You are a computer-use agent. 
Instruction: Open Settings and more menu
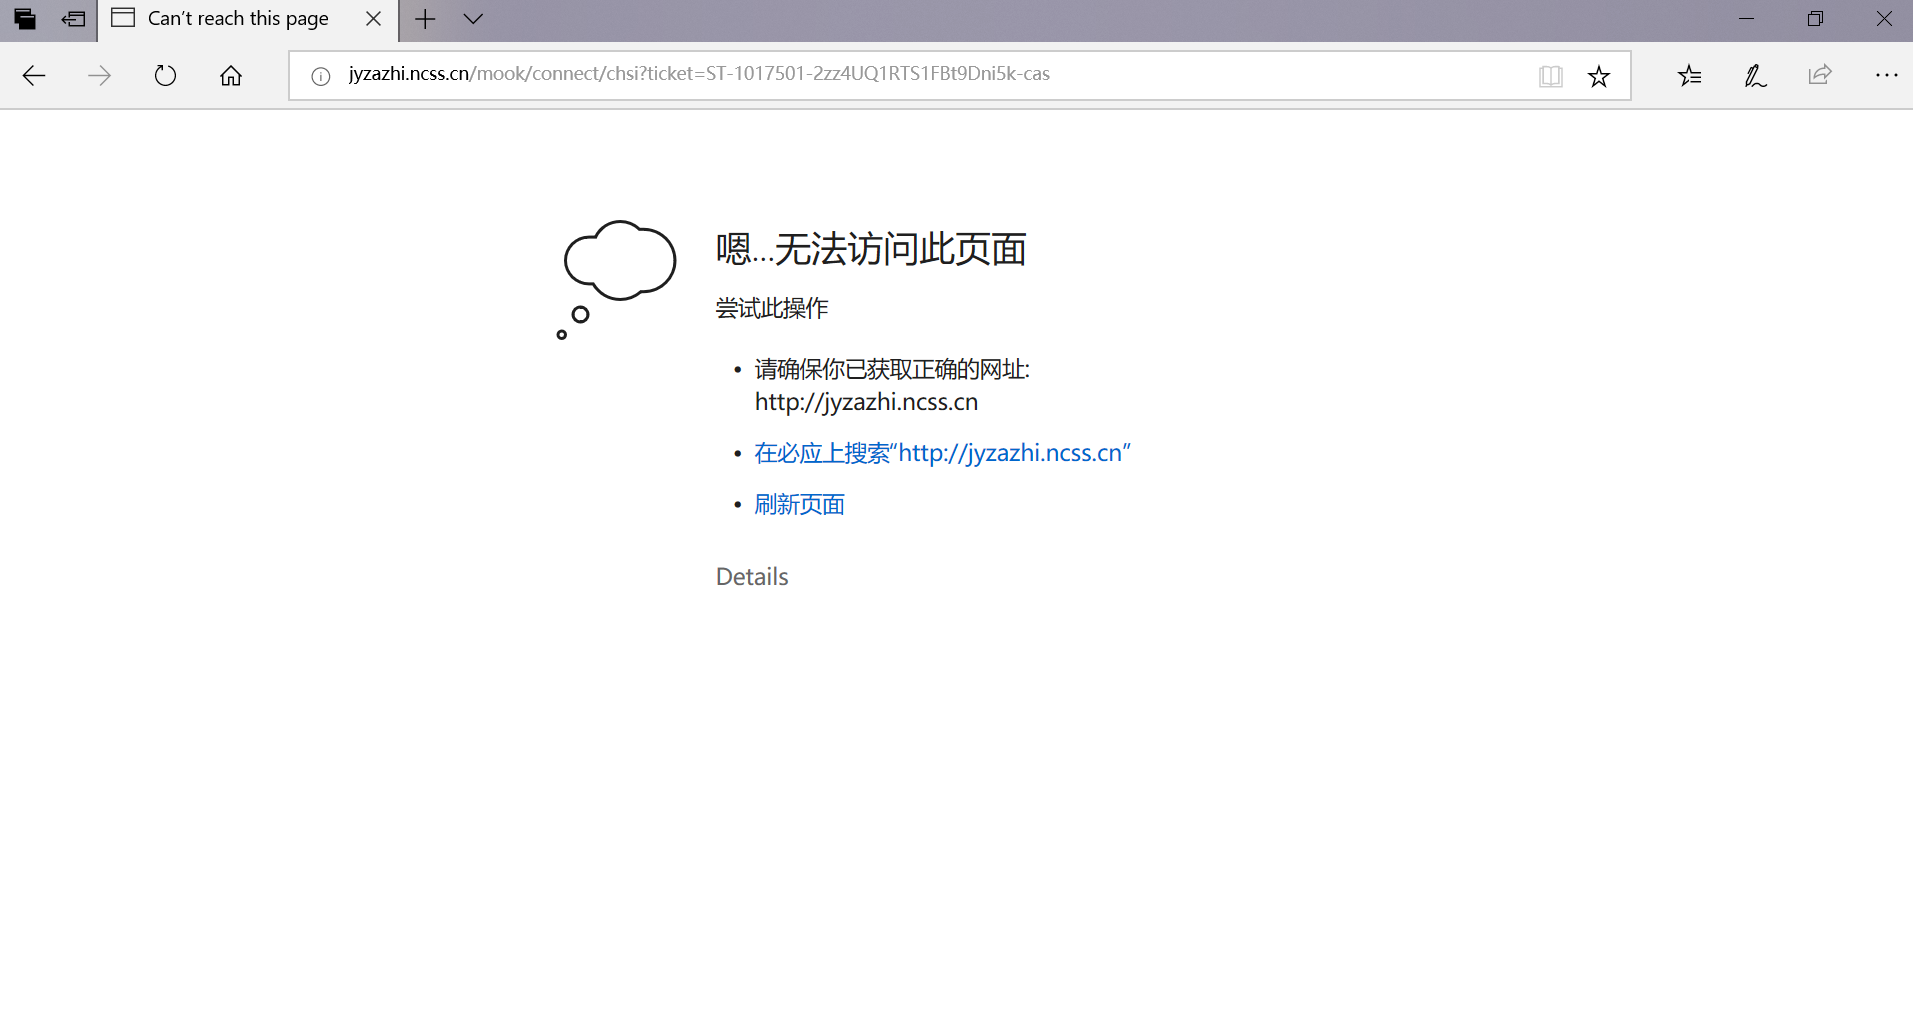pyautogui.click(x=1886, y=76)
